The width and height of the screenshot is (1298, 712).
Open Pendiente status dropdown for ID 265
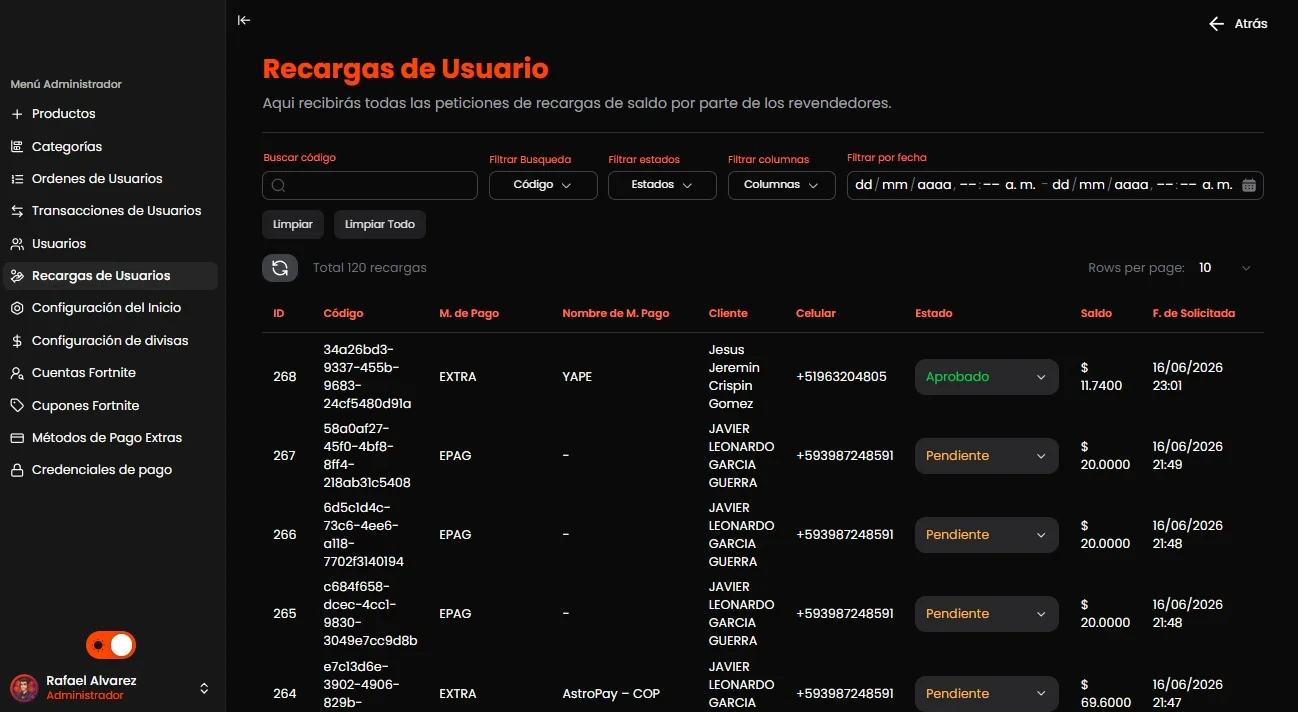tap(986, 614)
